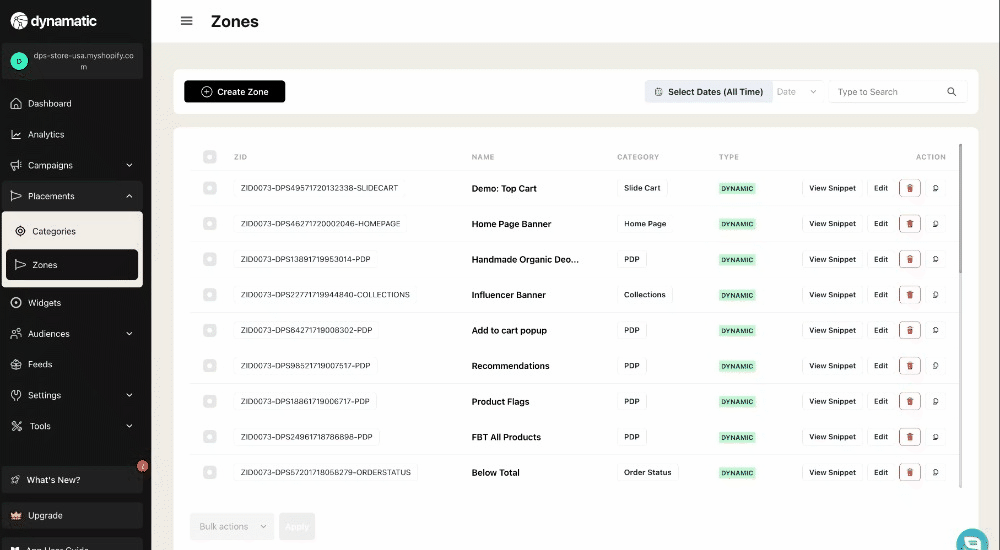
Task: Delete the Product Flags zone
Action: coord(909,402)
